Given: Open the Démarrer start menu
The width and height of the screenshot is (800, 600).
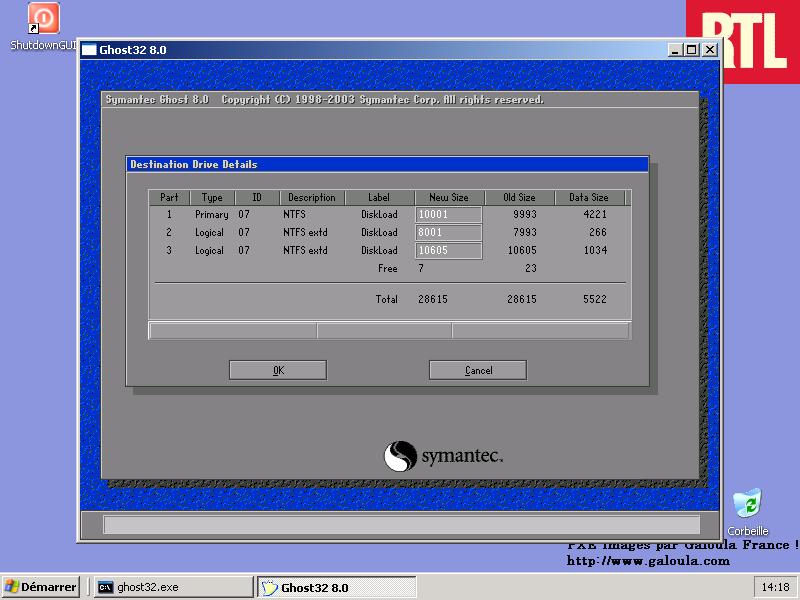Looking at the screenshot, I should (41, 587).
